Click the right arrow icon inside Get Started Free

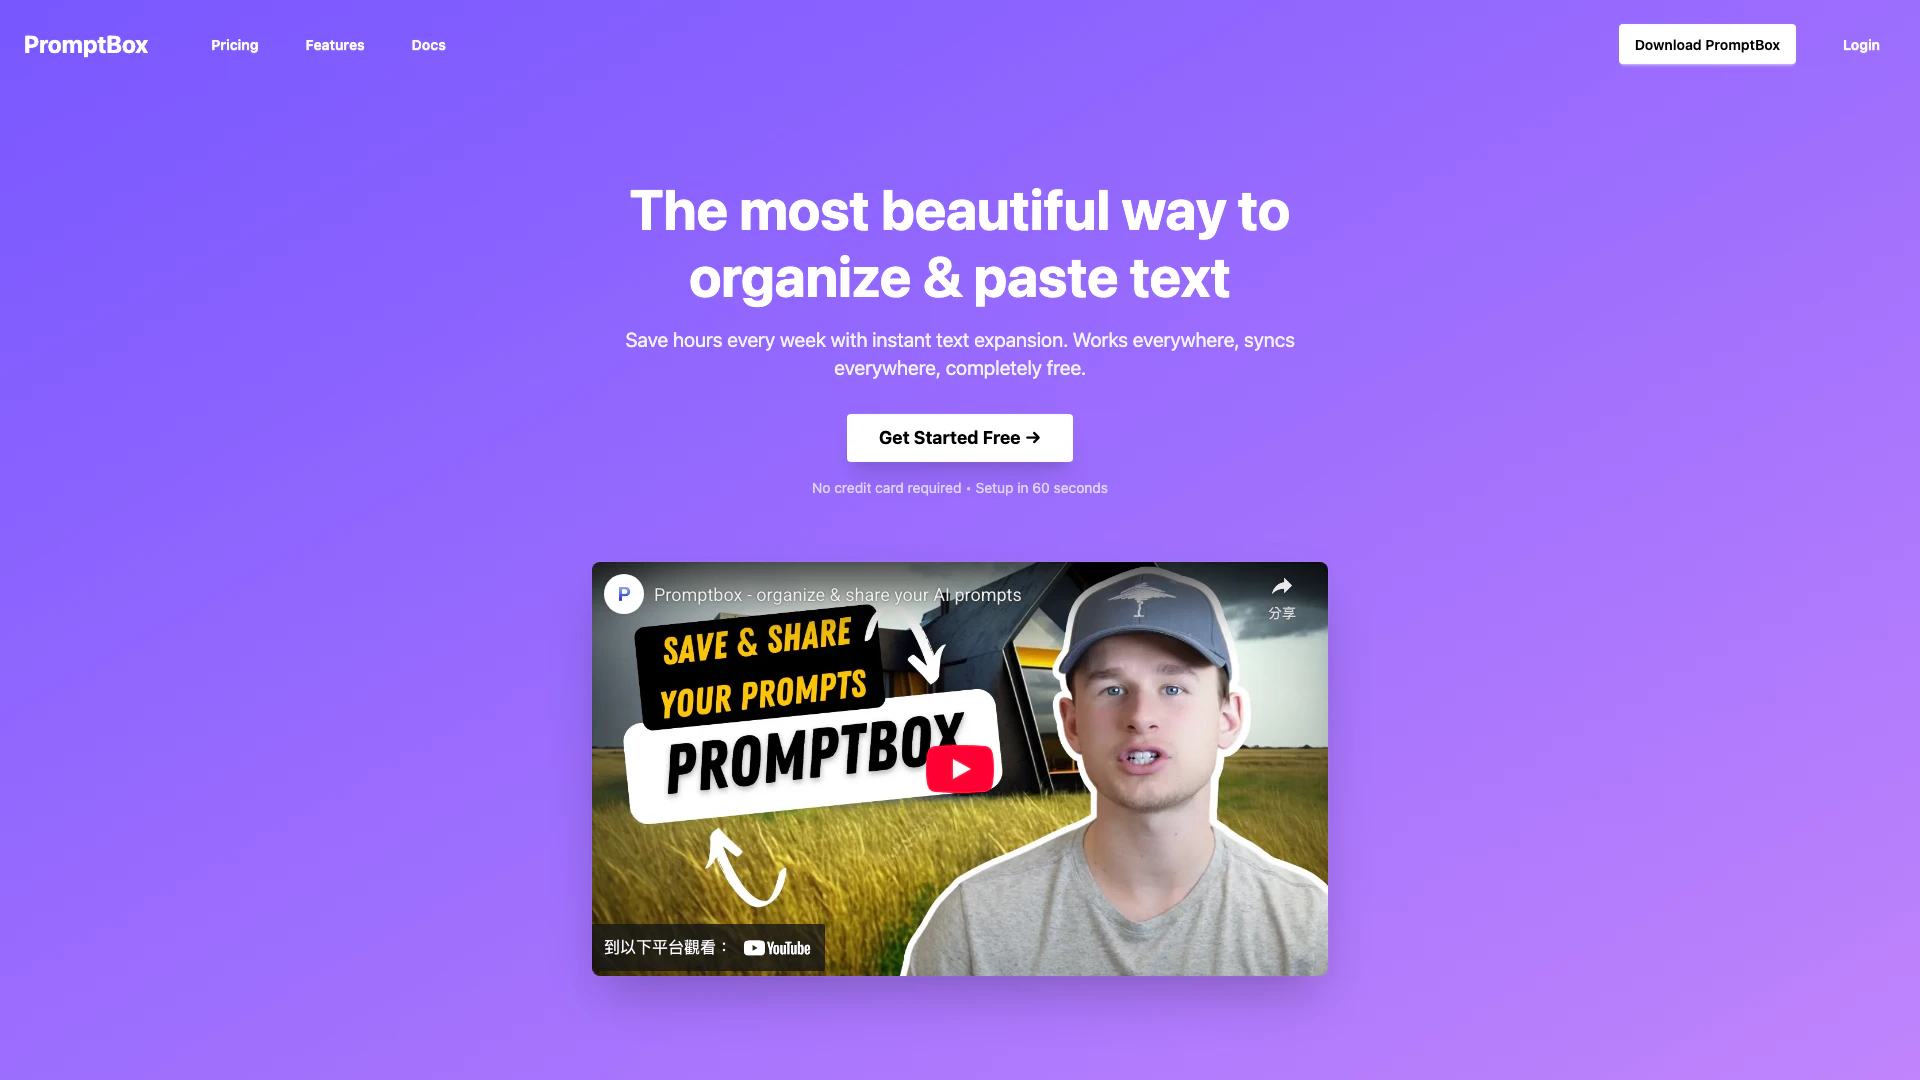[1033, 438]
